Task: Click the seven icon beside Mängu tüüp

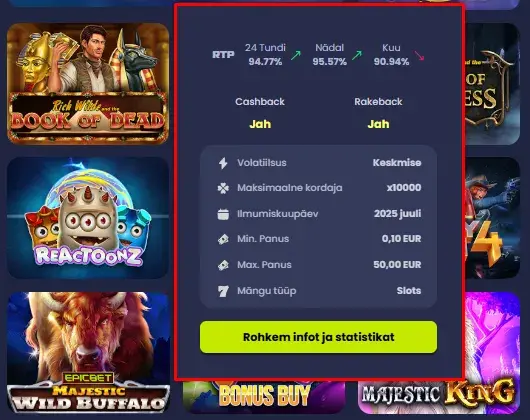Action: (223, 291)
